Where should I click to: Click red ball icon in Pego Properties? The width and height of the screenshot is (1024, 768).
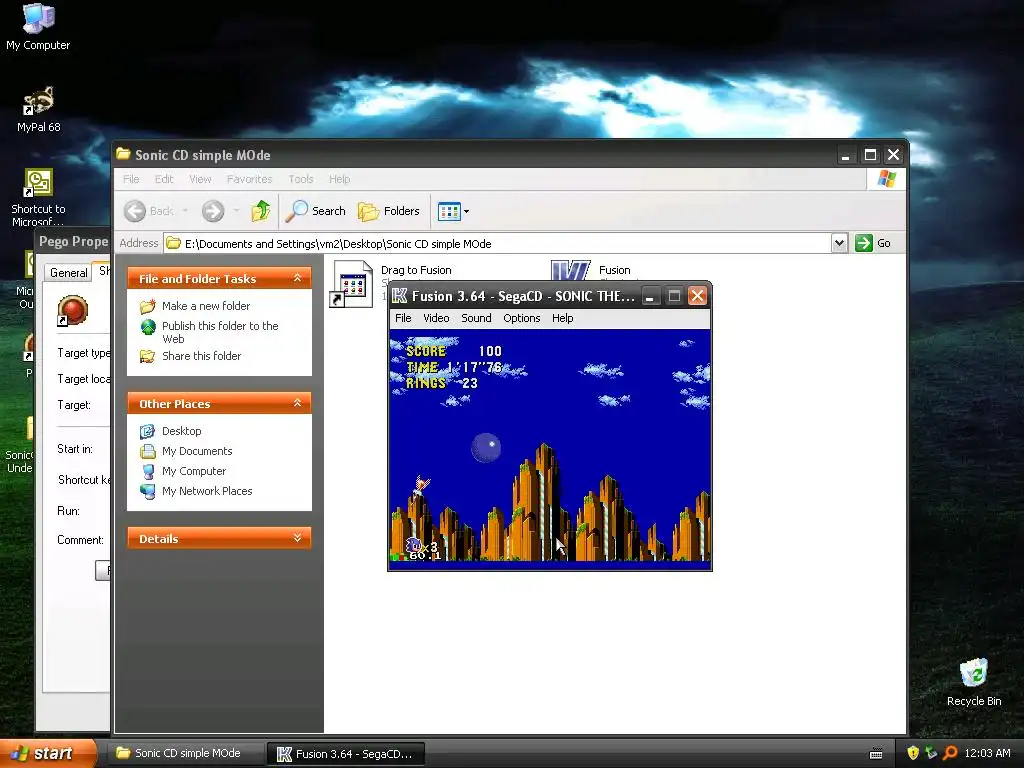pos(72,310)
